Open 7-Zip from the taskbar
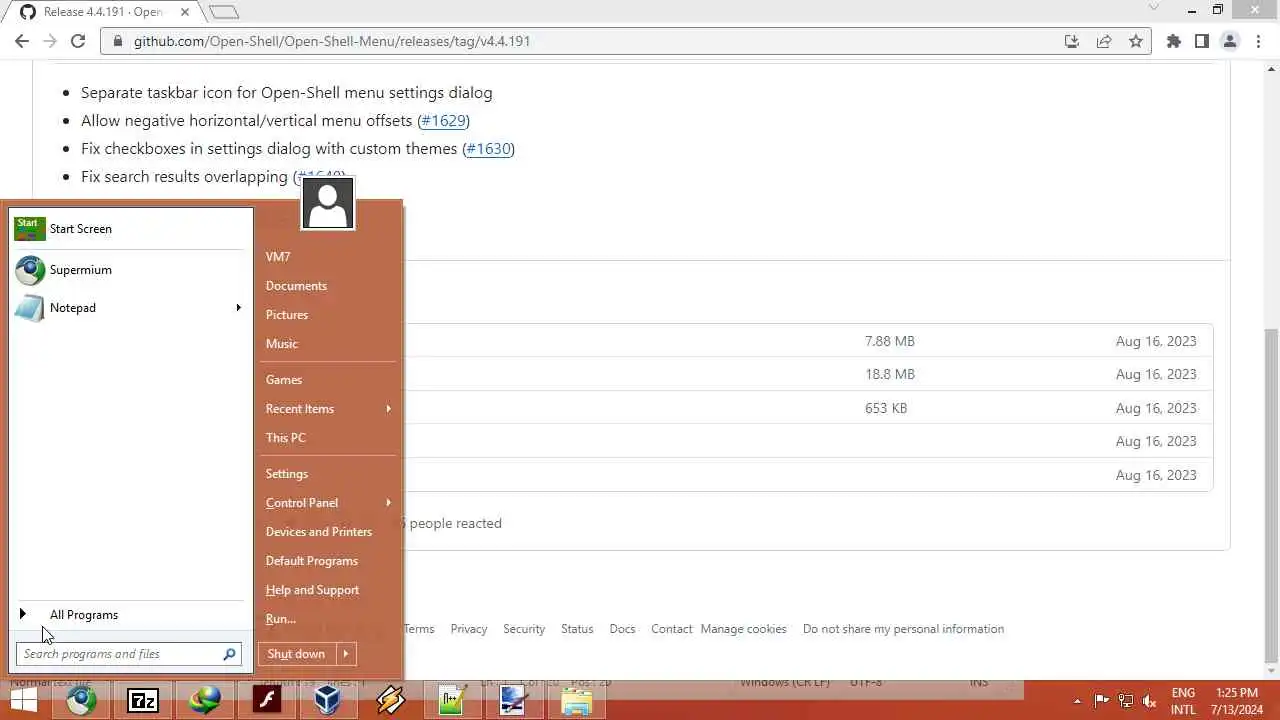This screenshot has width=1280, height=720. [143, 700]
